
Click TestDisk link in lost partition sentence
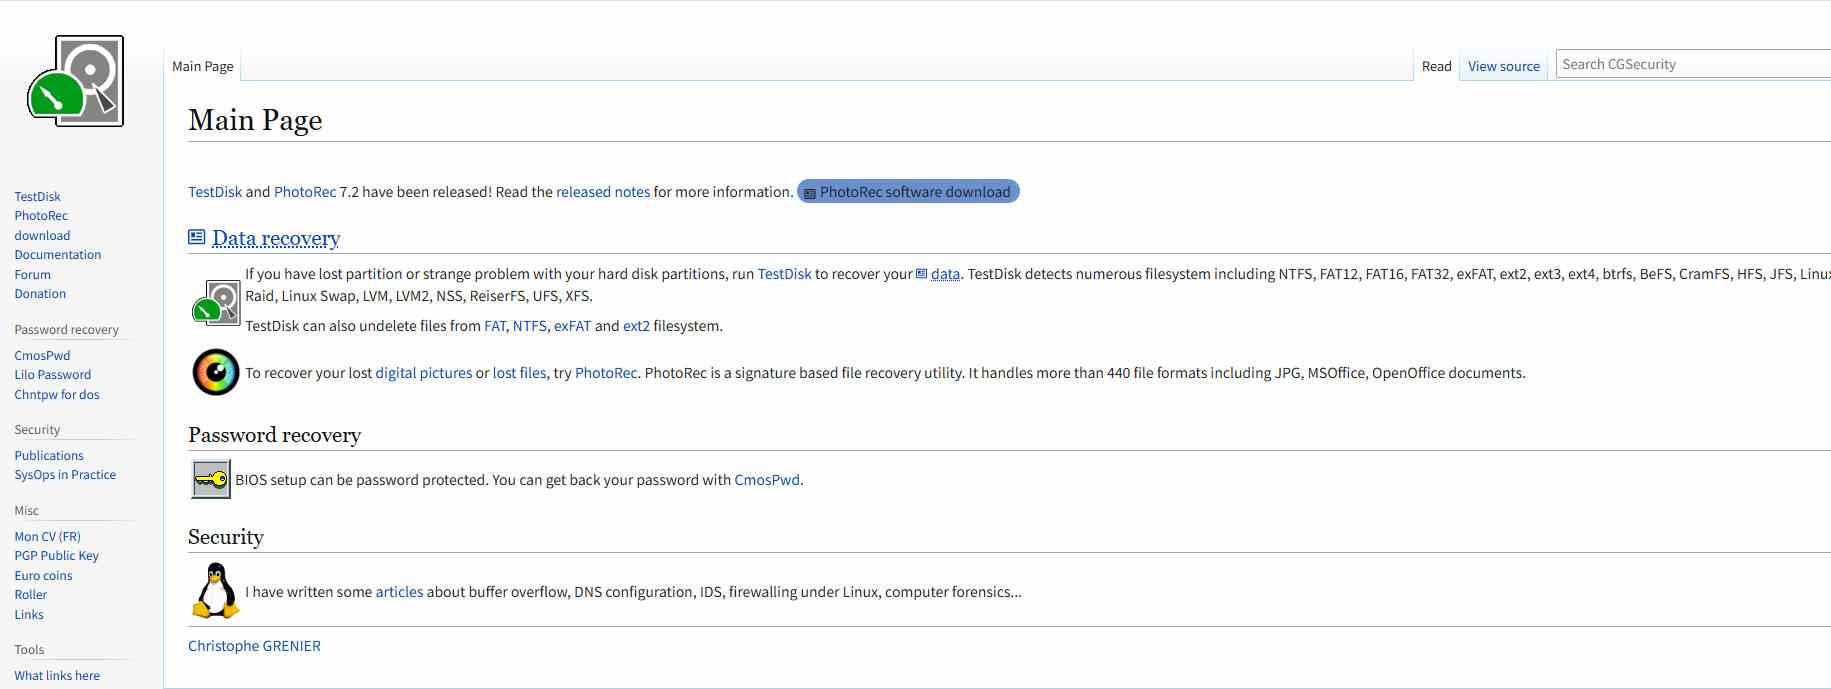[x=784, y=274]
